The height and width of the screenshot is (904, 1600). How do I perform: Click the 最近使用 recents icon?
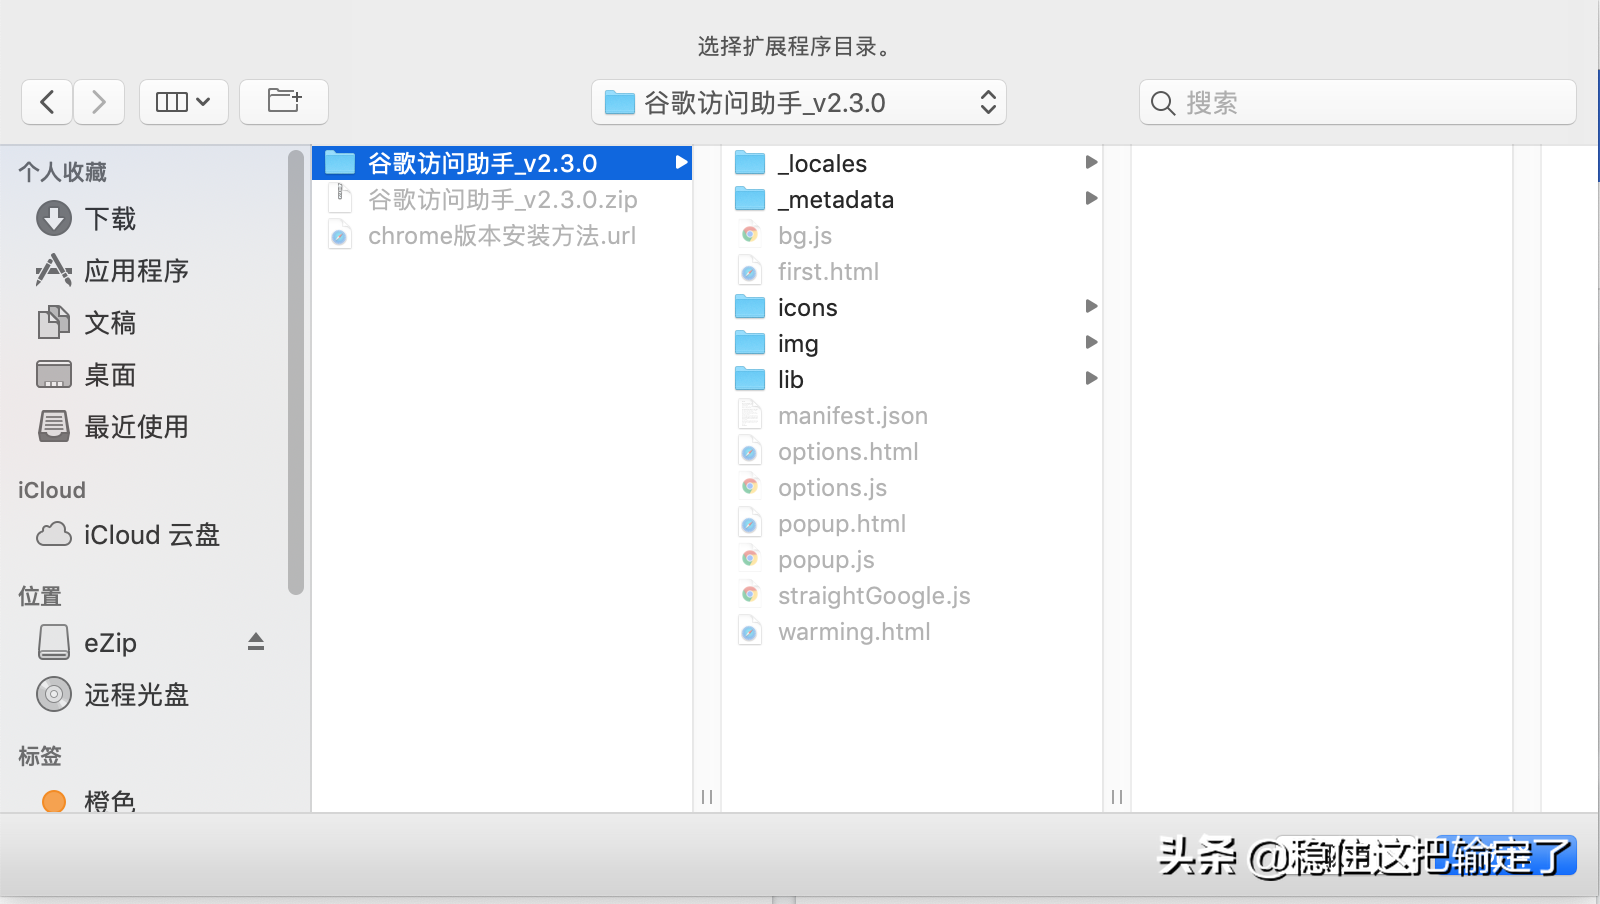point(54,426)
